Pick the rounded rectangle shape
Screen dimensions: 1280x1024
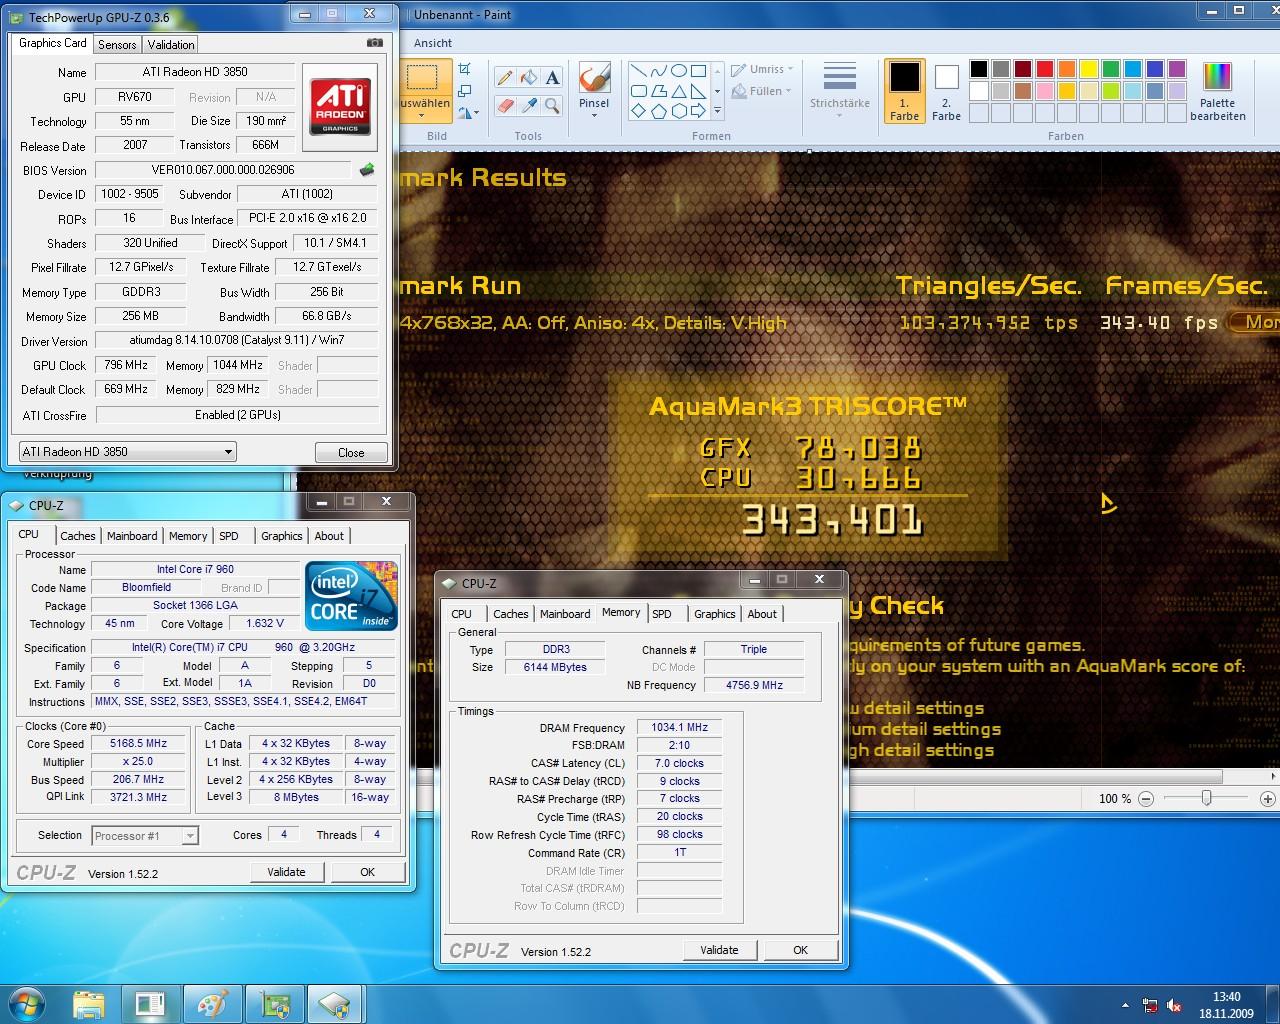coord(638,91)
